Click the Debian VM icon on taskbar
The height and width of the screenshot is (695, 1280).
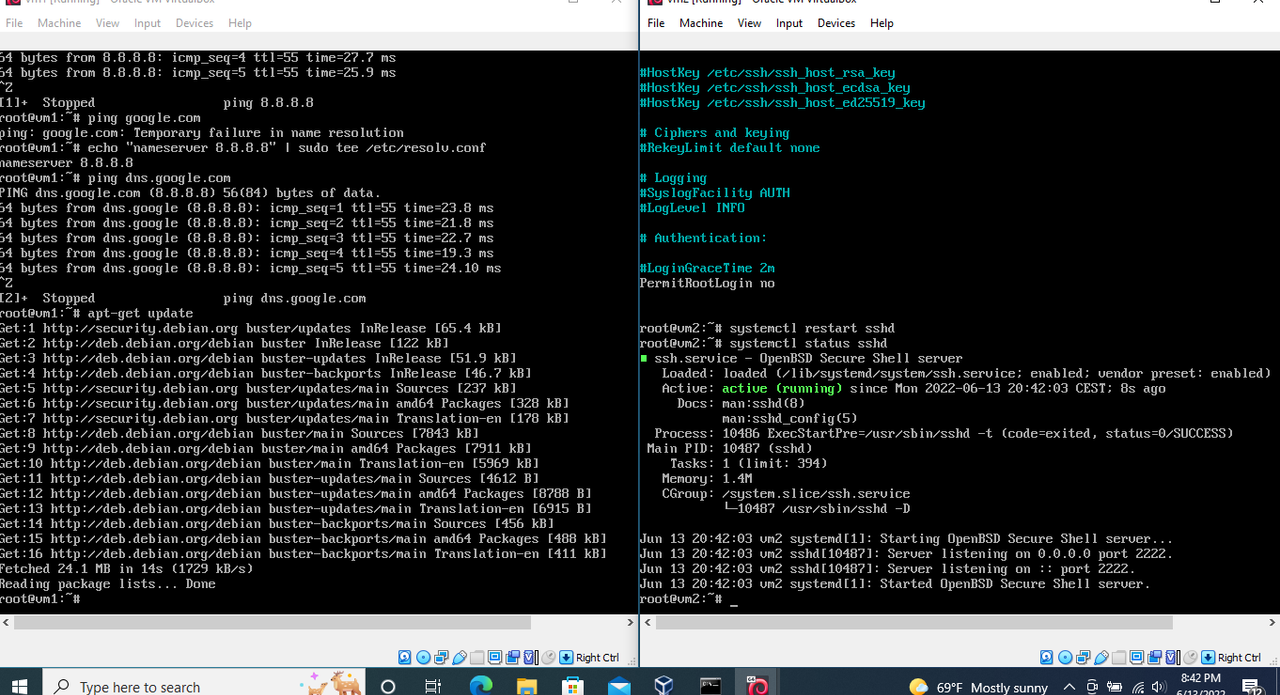pos(757,686)
